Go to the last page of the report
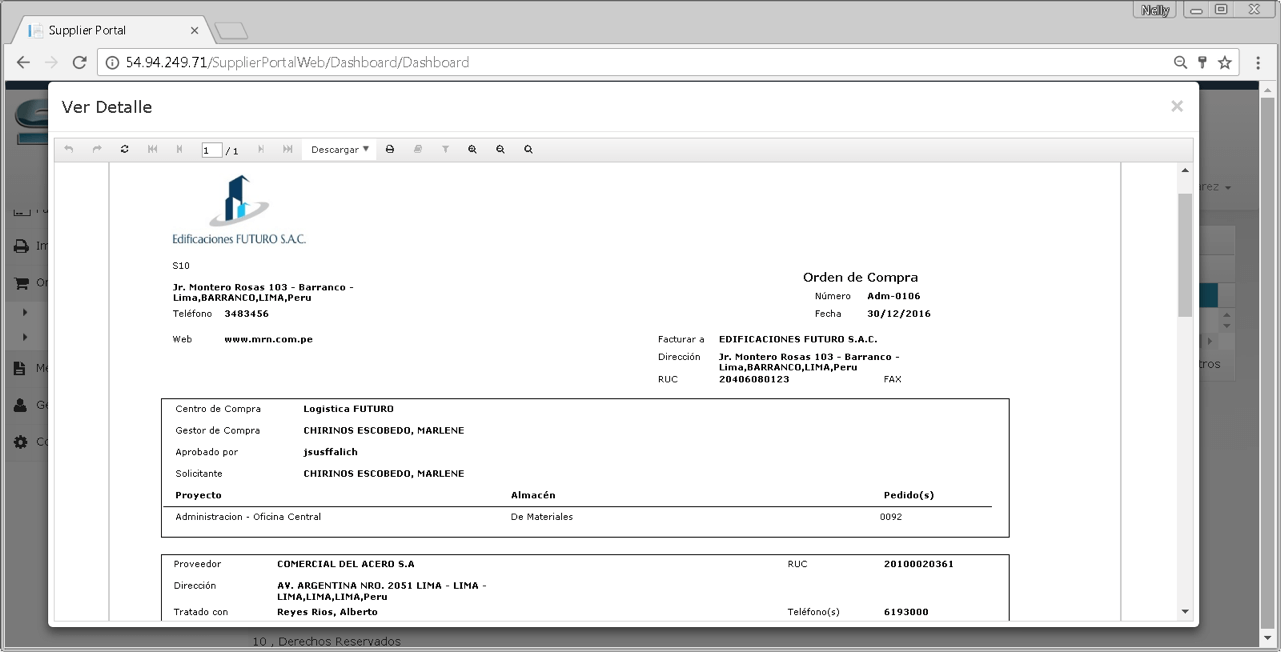 point(288,149)
